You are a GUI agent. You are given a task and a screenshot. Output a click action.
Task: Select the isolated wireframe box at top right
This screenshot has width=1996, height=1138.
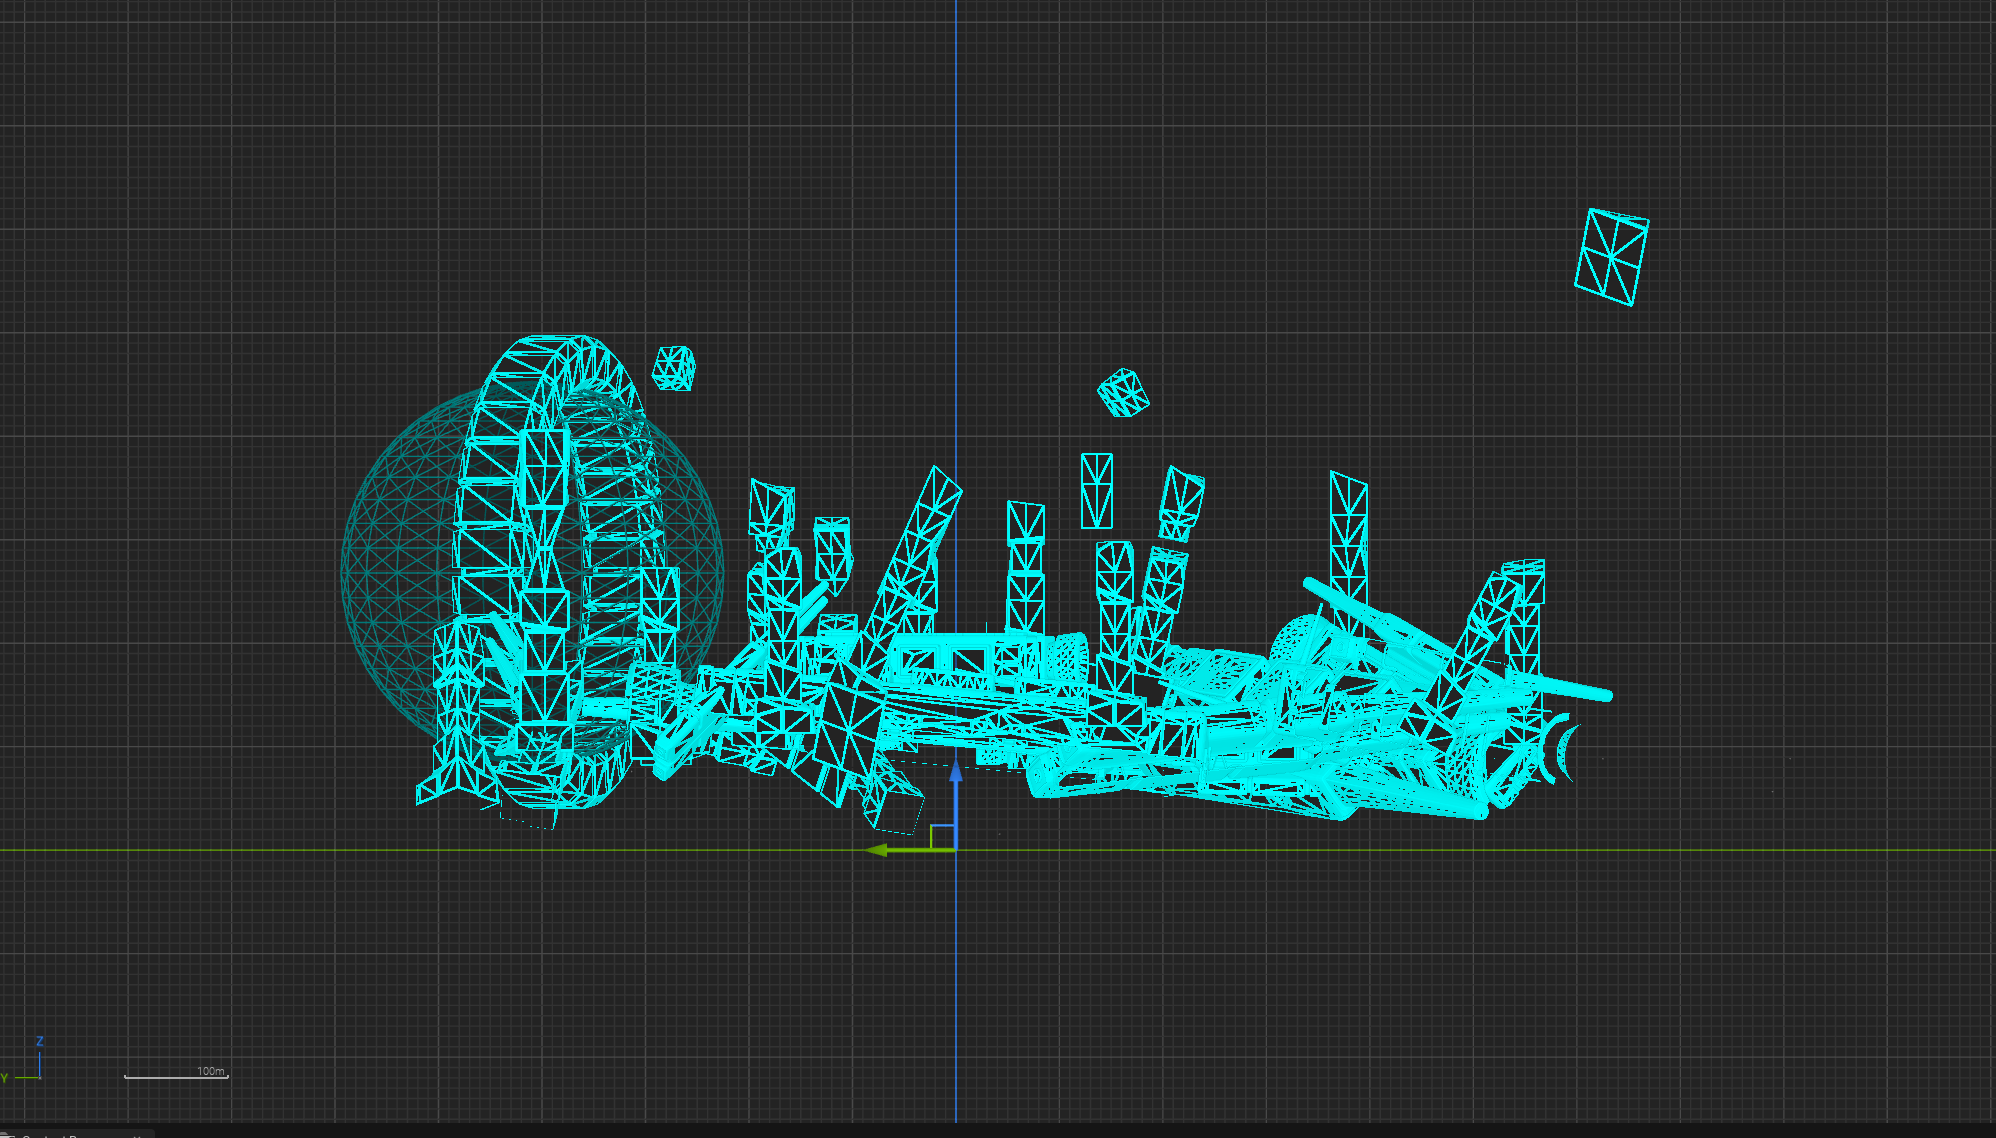point(1611,256)
